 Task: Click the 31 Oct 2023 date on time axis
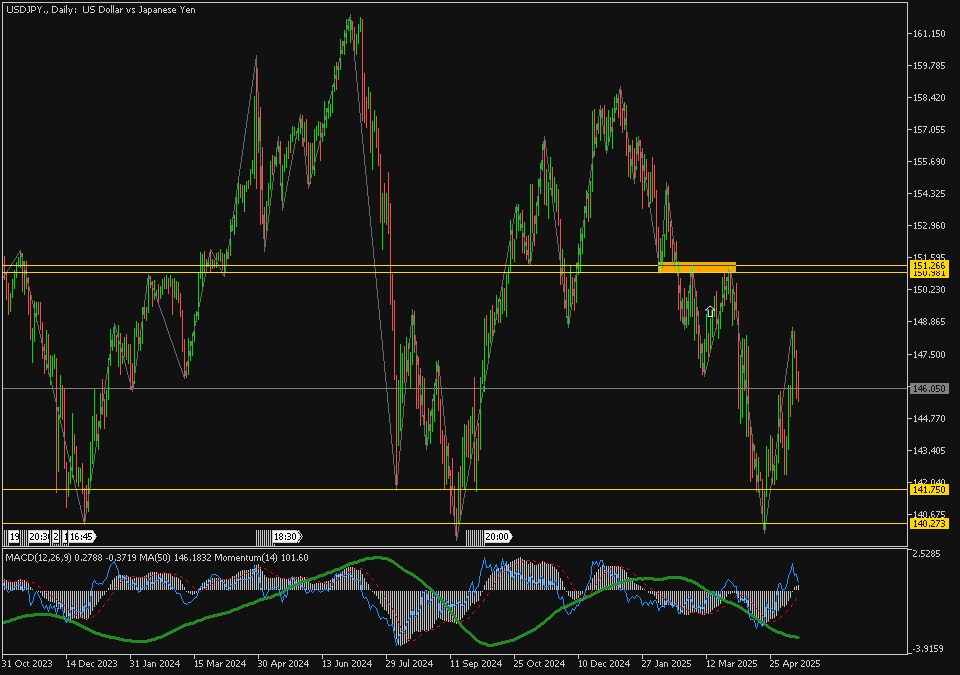(26, 663)
